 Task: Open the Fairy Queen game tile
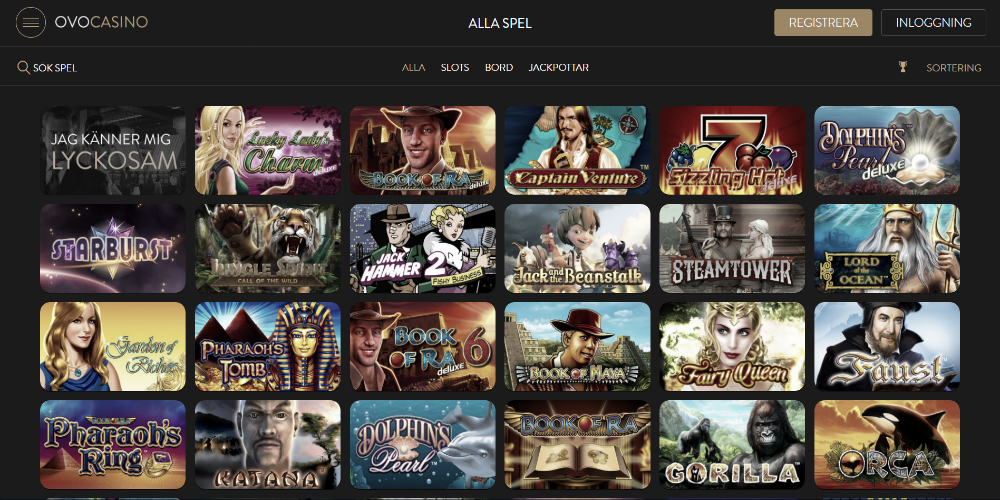pyautogui.click(x=732, y=346)
